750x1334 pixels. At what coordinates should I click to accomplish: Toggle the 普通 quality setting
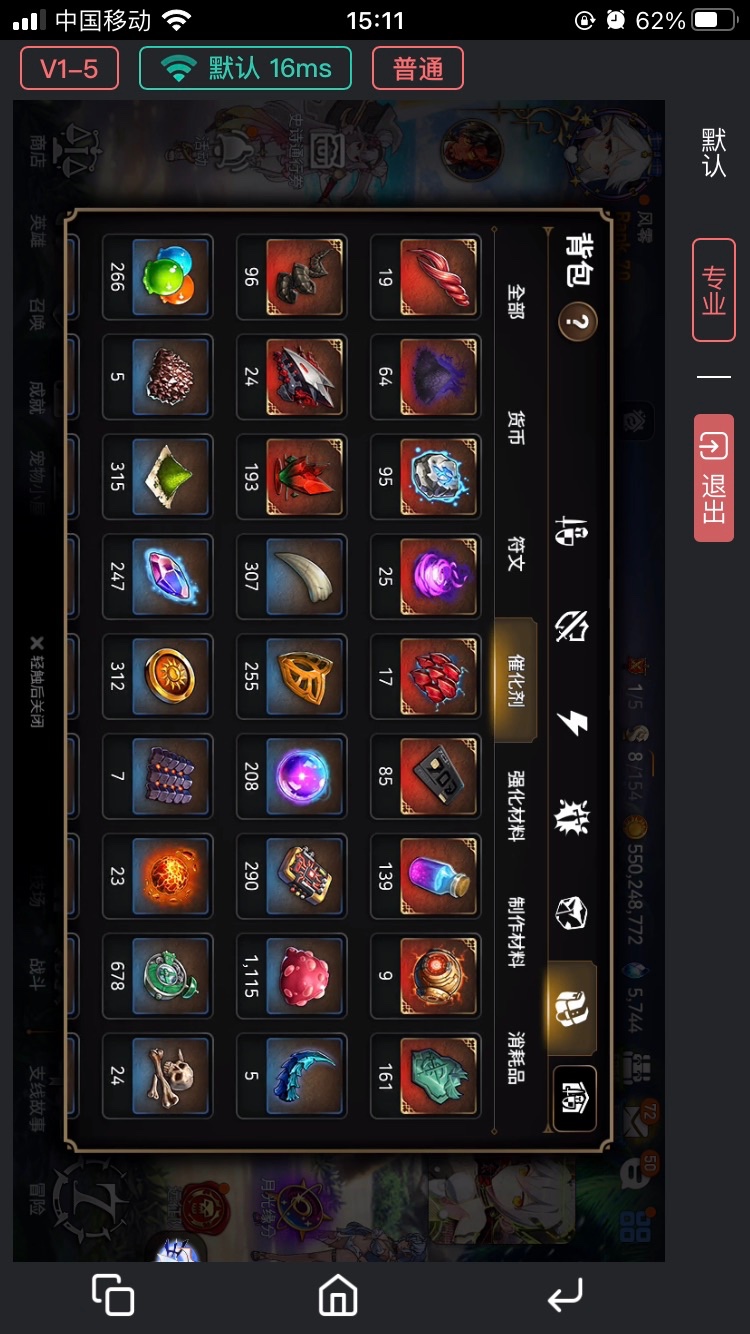[418, 69]
